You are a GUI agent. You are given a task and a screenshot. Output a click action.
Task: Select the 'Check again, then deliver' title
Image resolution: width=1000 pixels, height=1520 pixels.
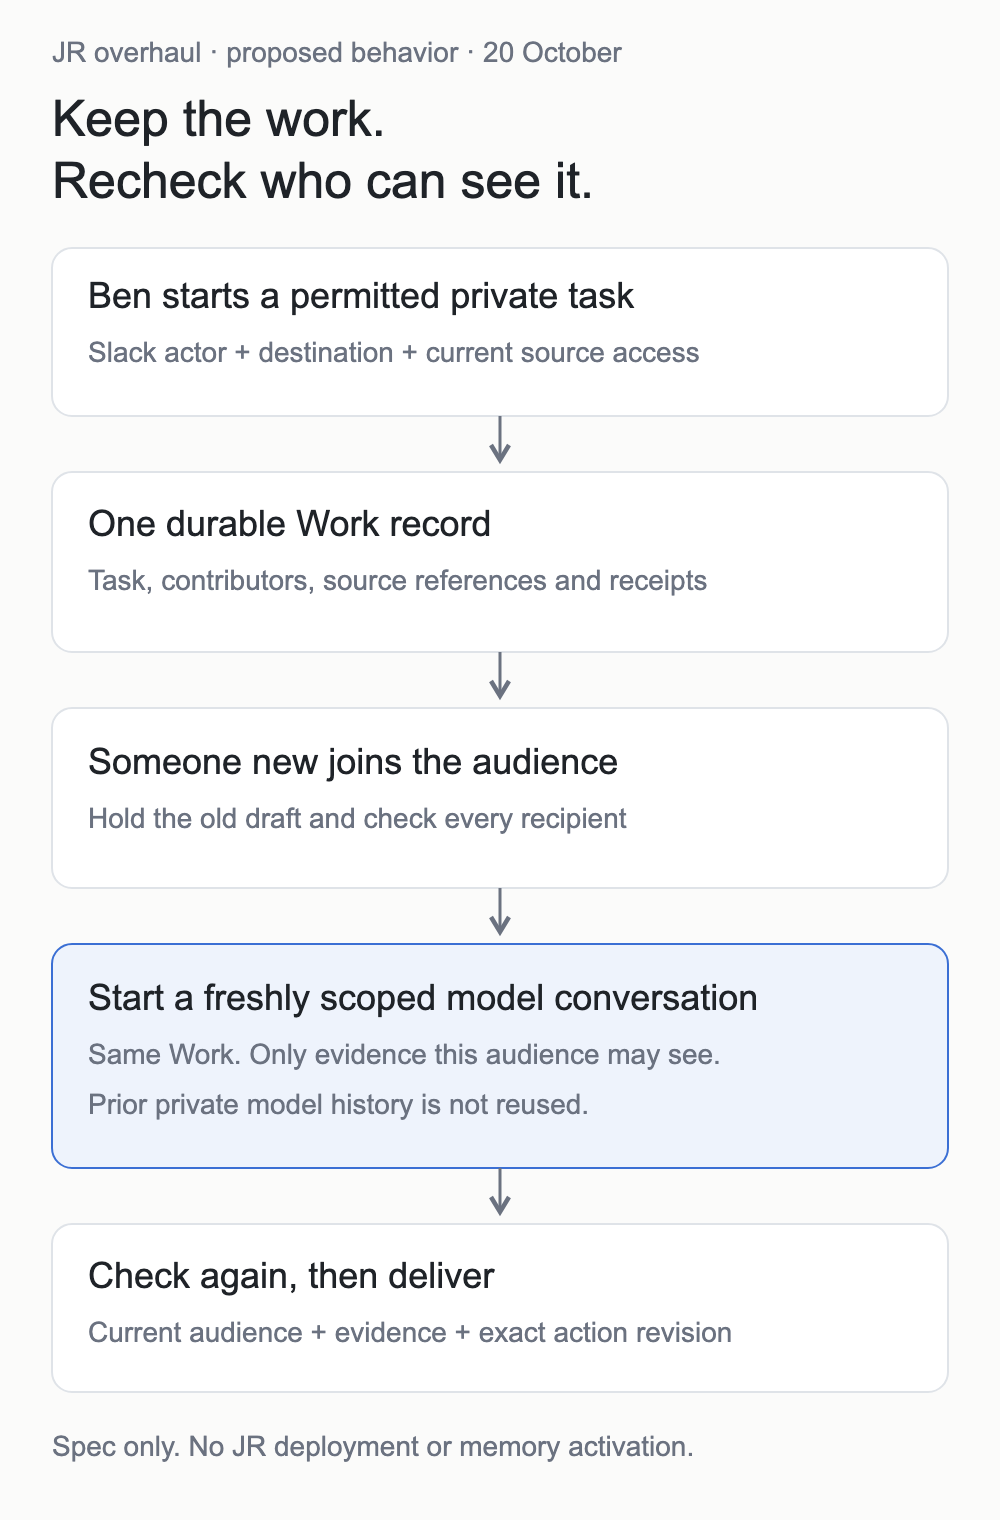[292, 1277]
